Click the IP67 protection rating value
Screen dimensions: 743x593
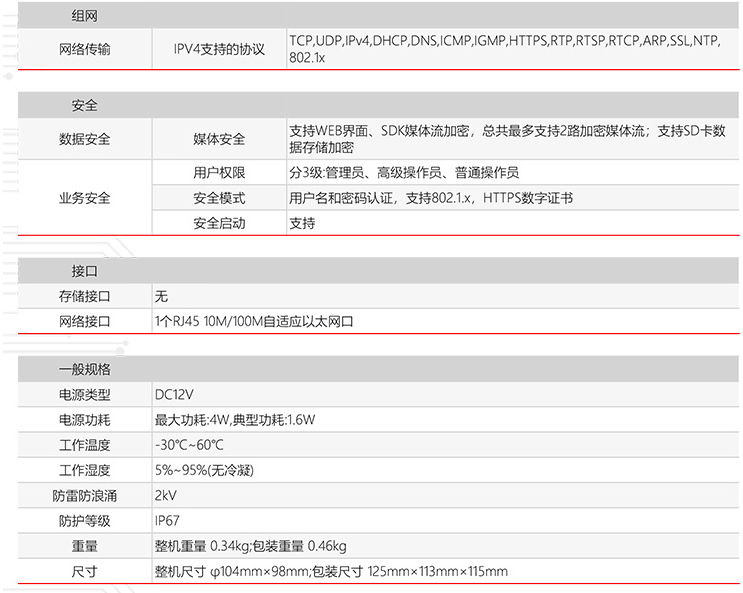(x=167, y=521)
